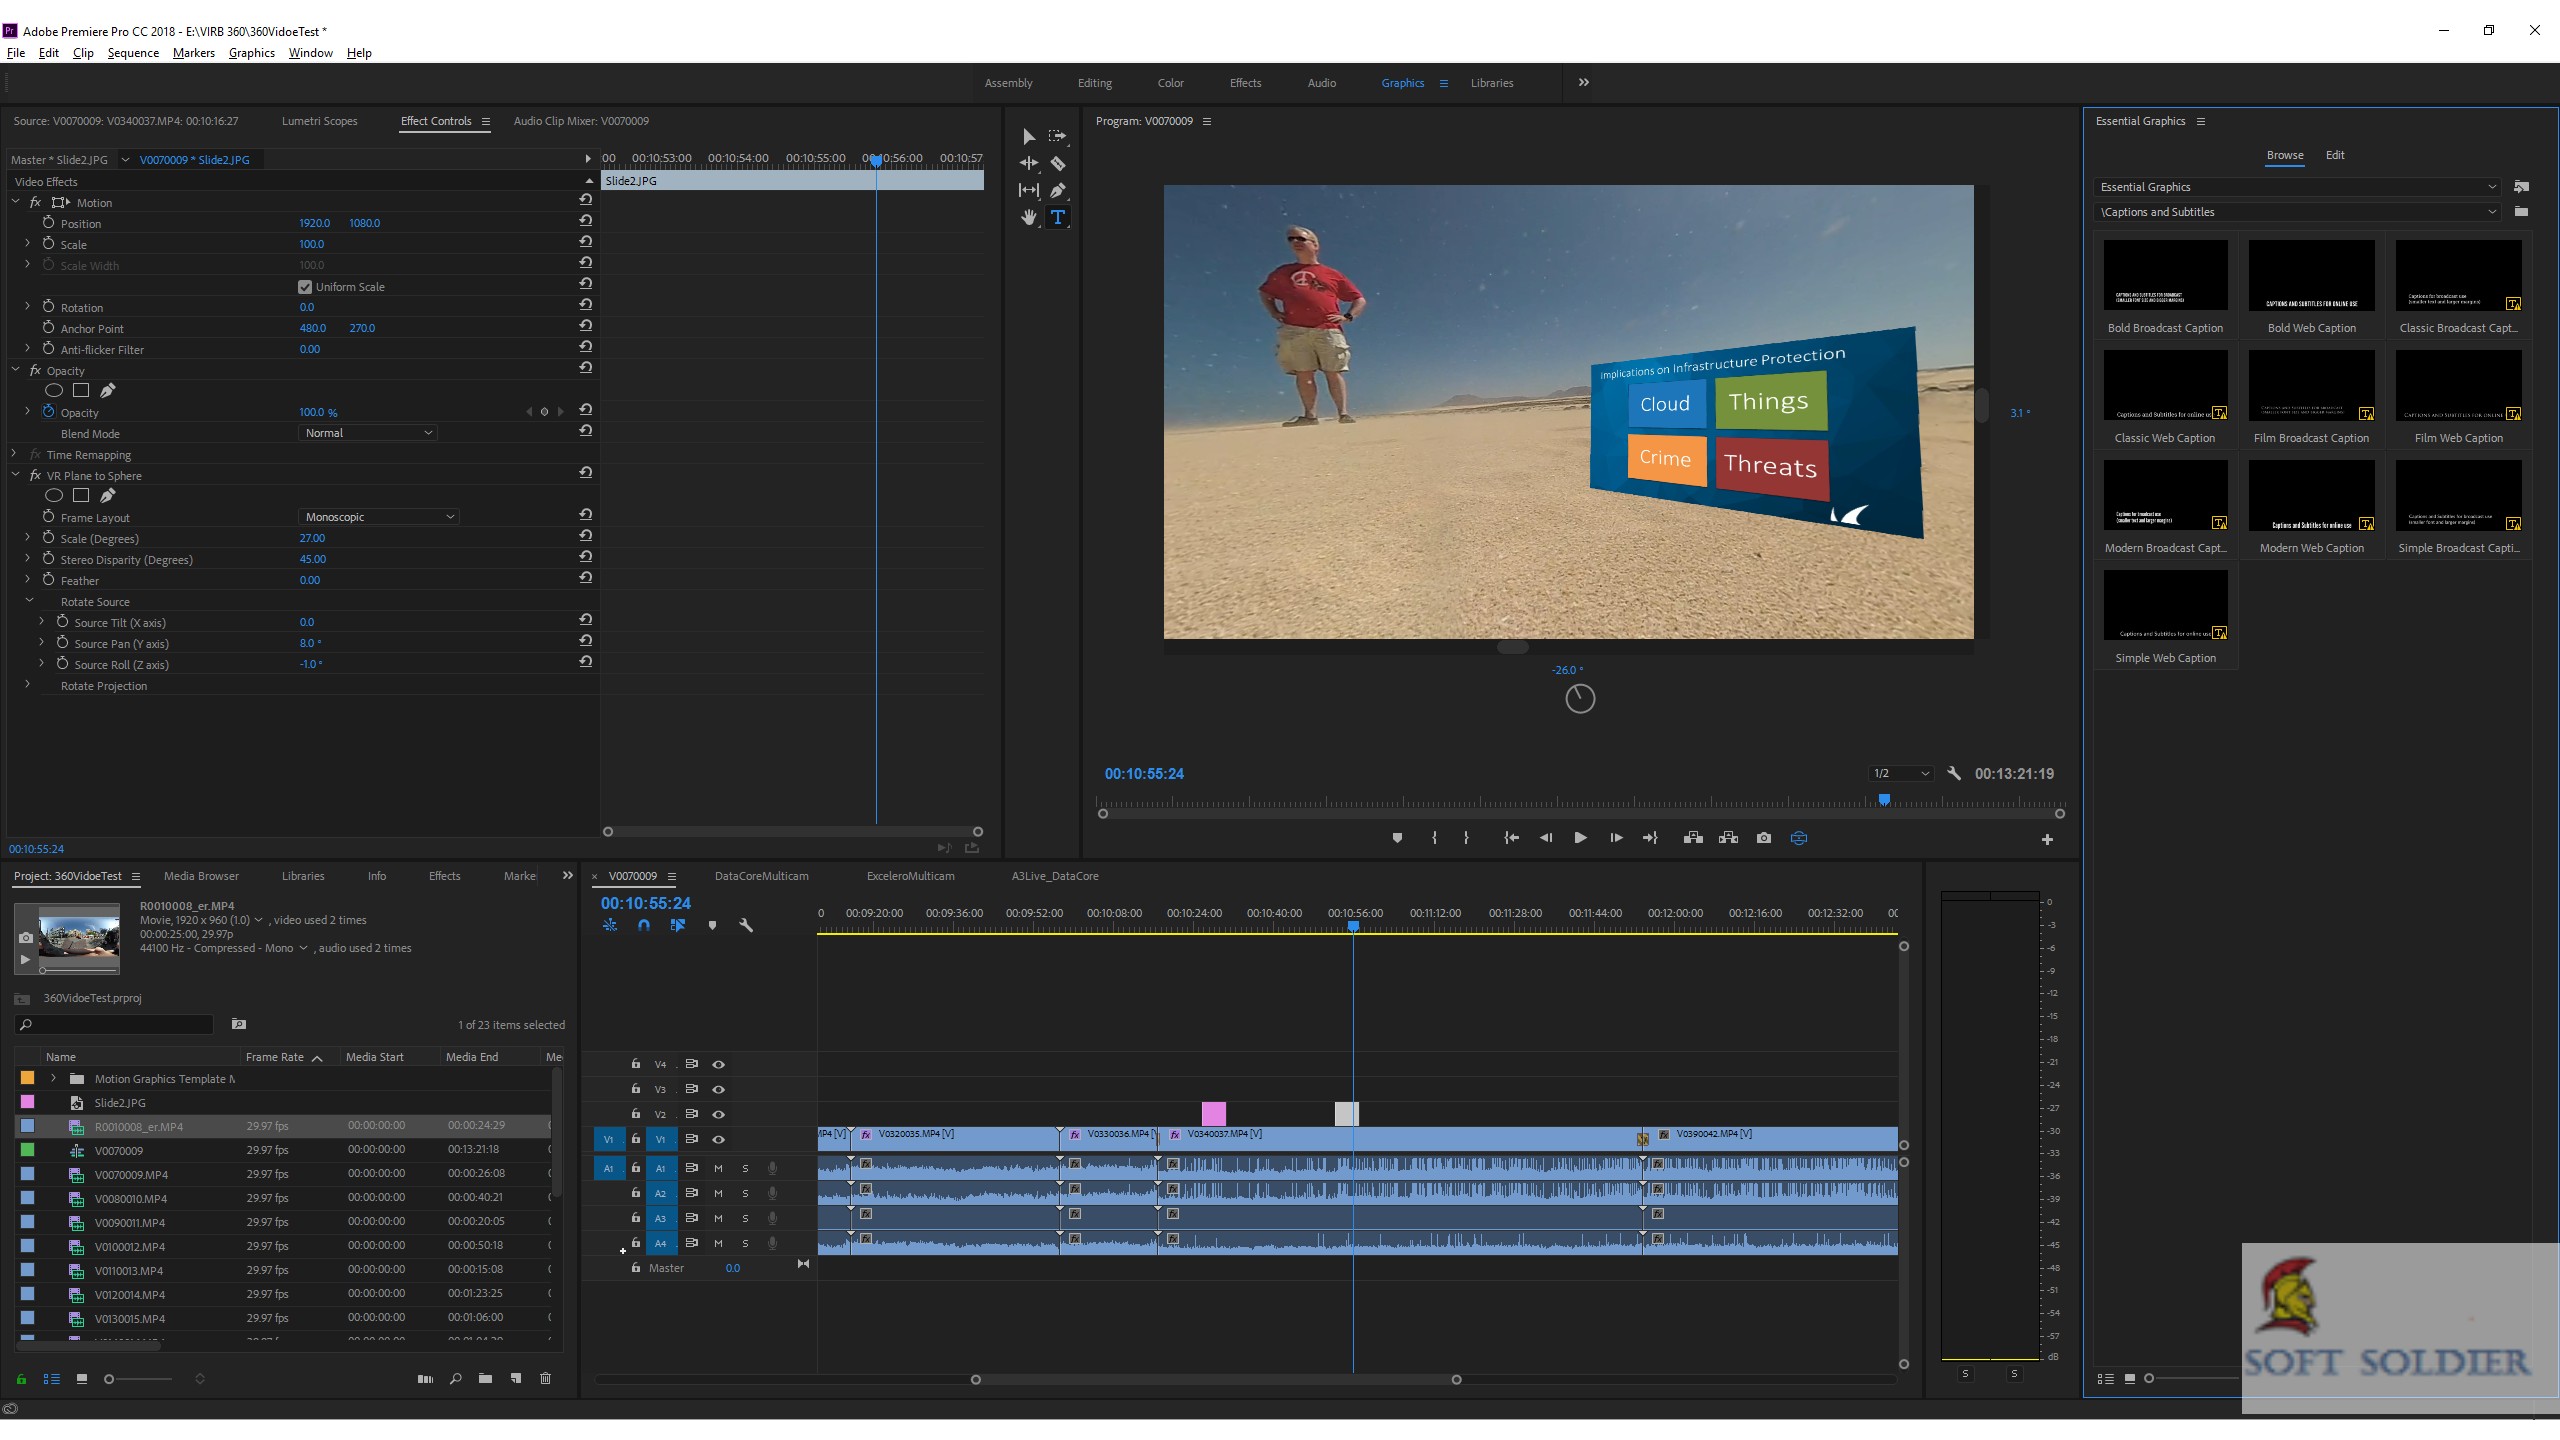Click the Pen tool icon
The height and width of the screenshot is (1440, 2560).
click(x=1058, y=190)
